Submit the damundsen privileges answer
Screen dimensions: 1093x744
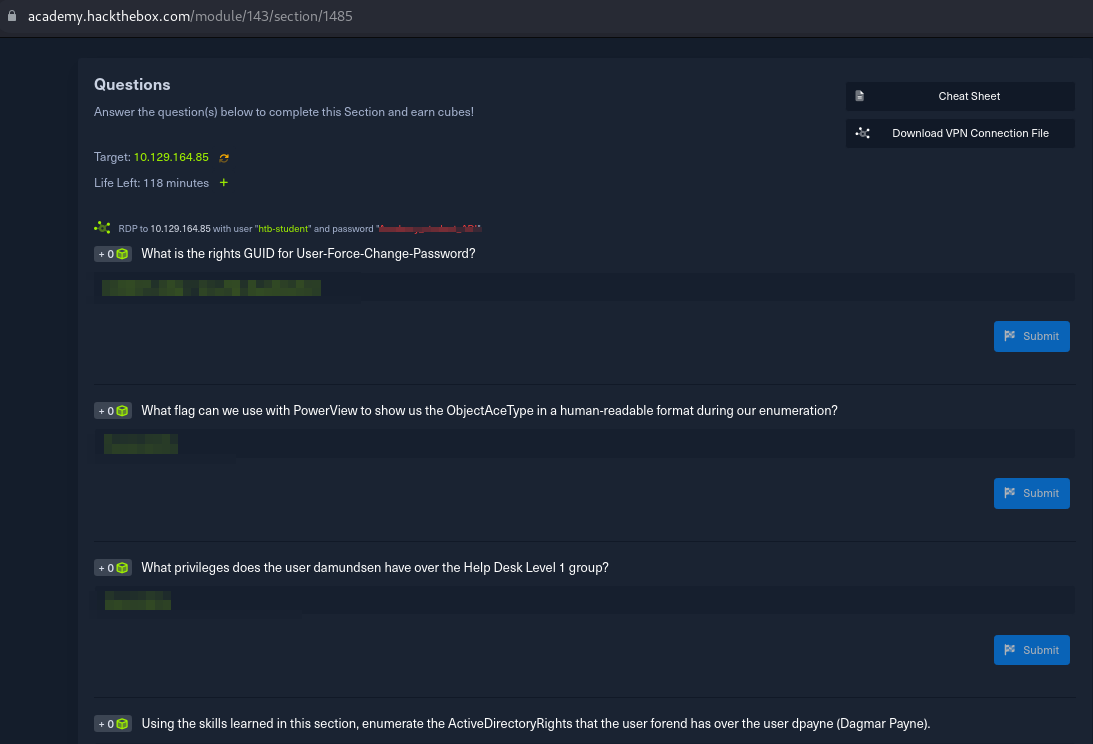pyautogui.click(x=1031, y=650)
